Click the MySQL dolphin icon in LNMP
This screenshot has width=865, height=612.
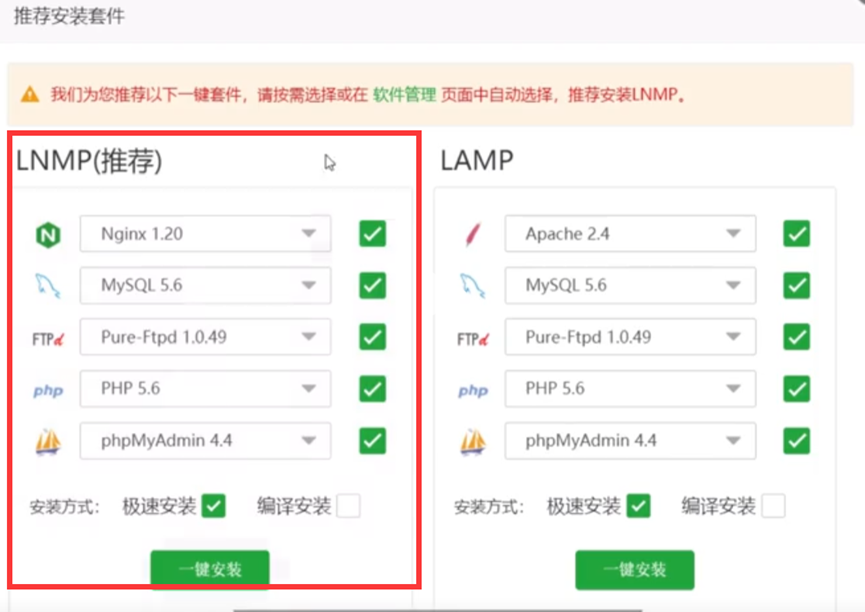(x=47, y=286)
